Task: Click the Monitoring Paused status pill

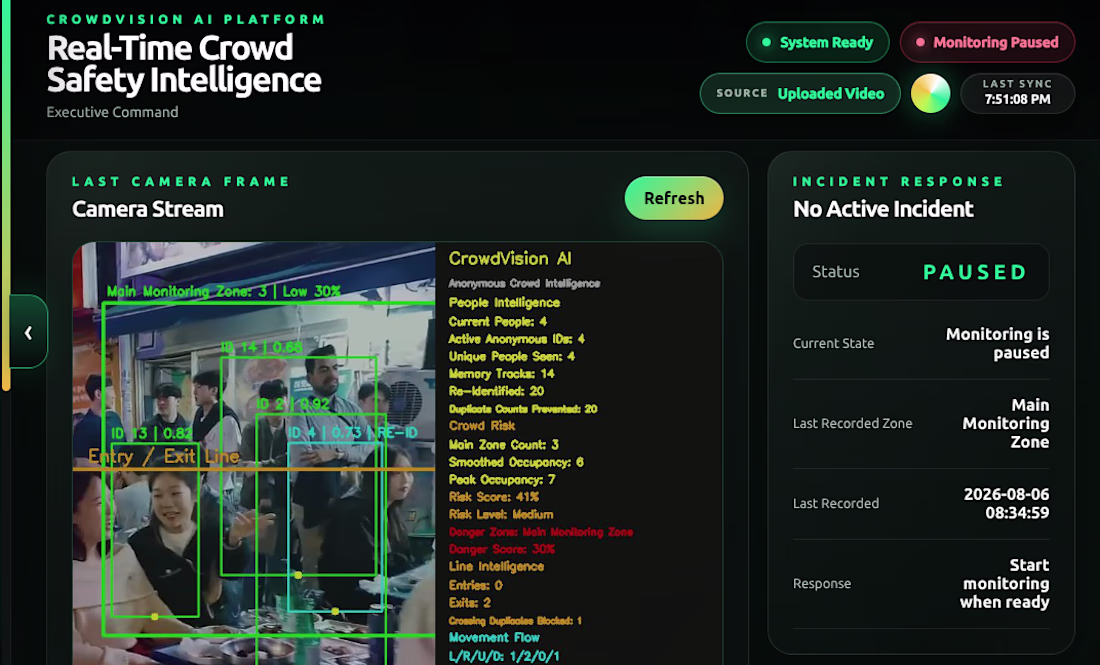Action: point(987,42)
